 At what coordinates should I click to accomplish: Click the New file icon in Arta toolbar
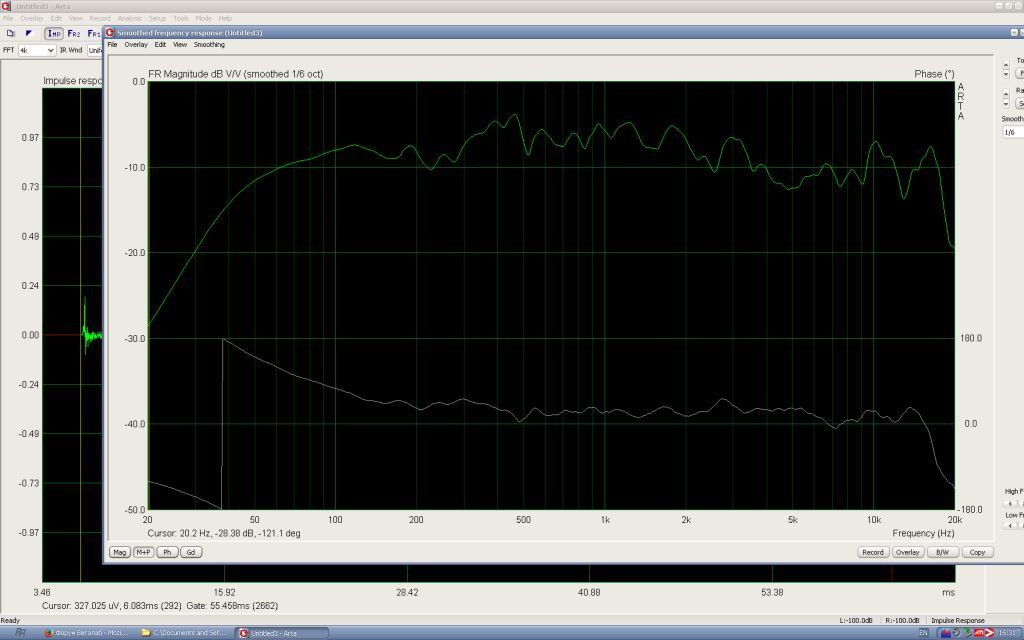click(x=10, y=33)
